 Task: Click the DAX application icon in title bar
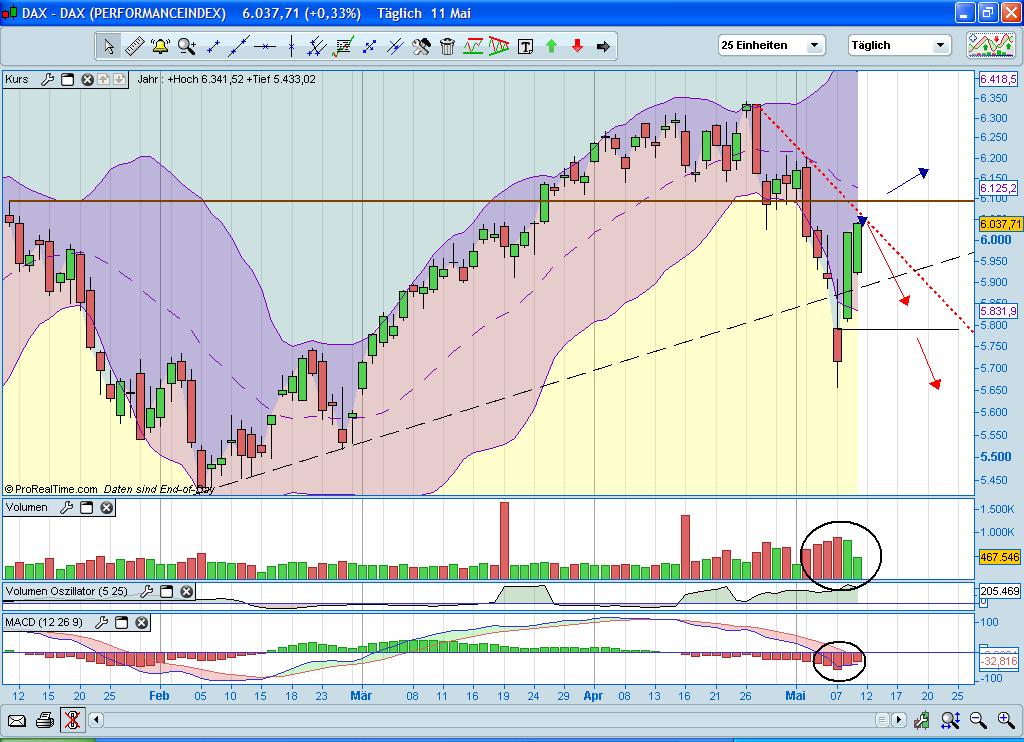(x=9, y=12)
